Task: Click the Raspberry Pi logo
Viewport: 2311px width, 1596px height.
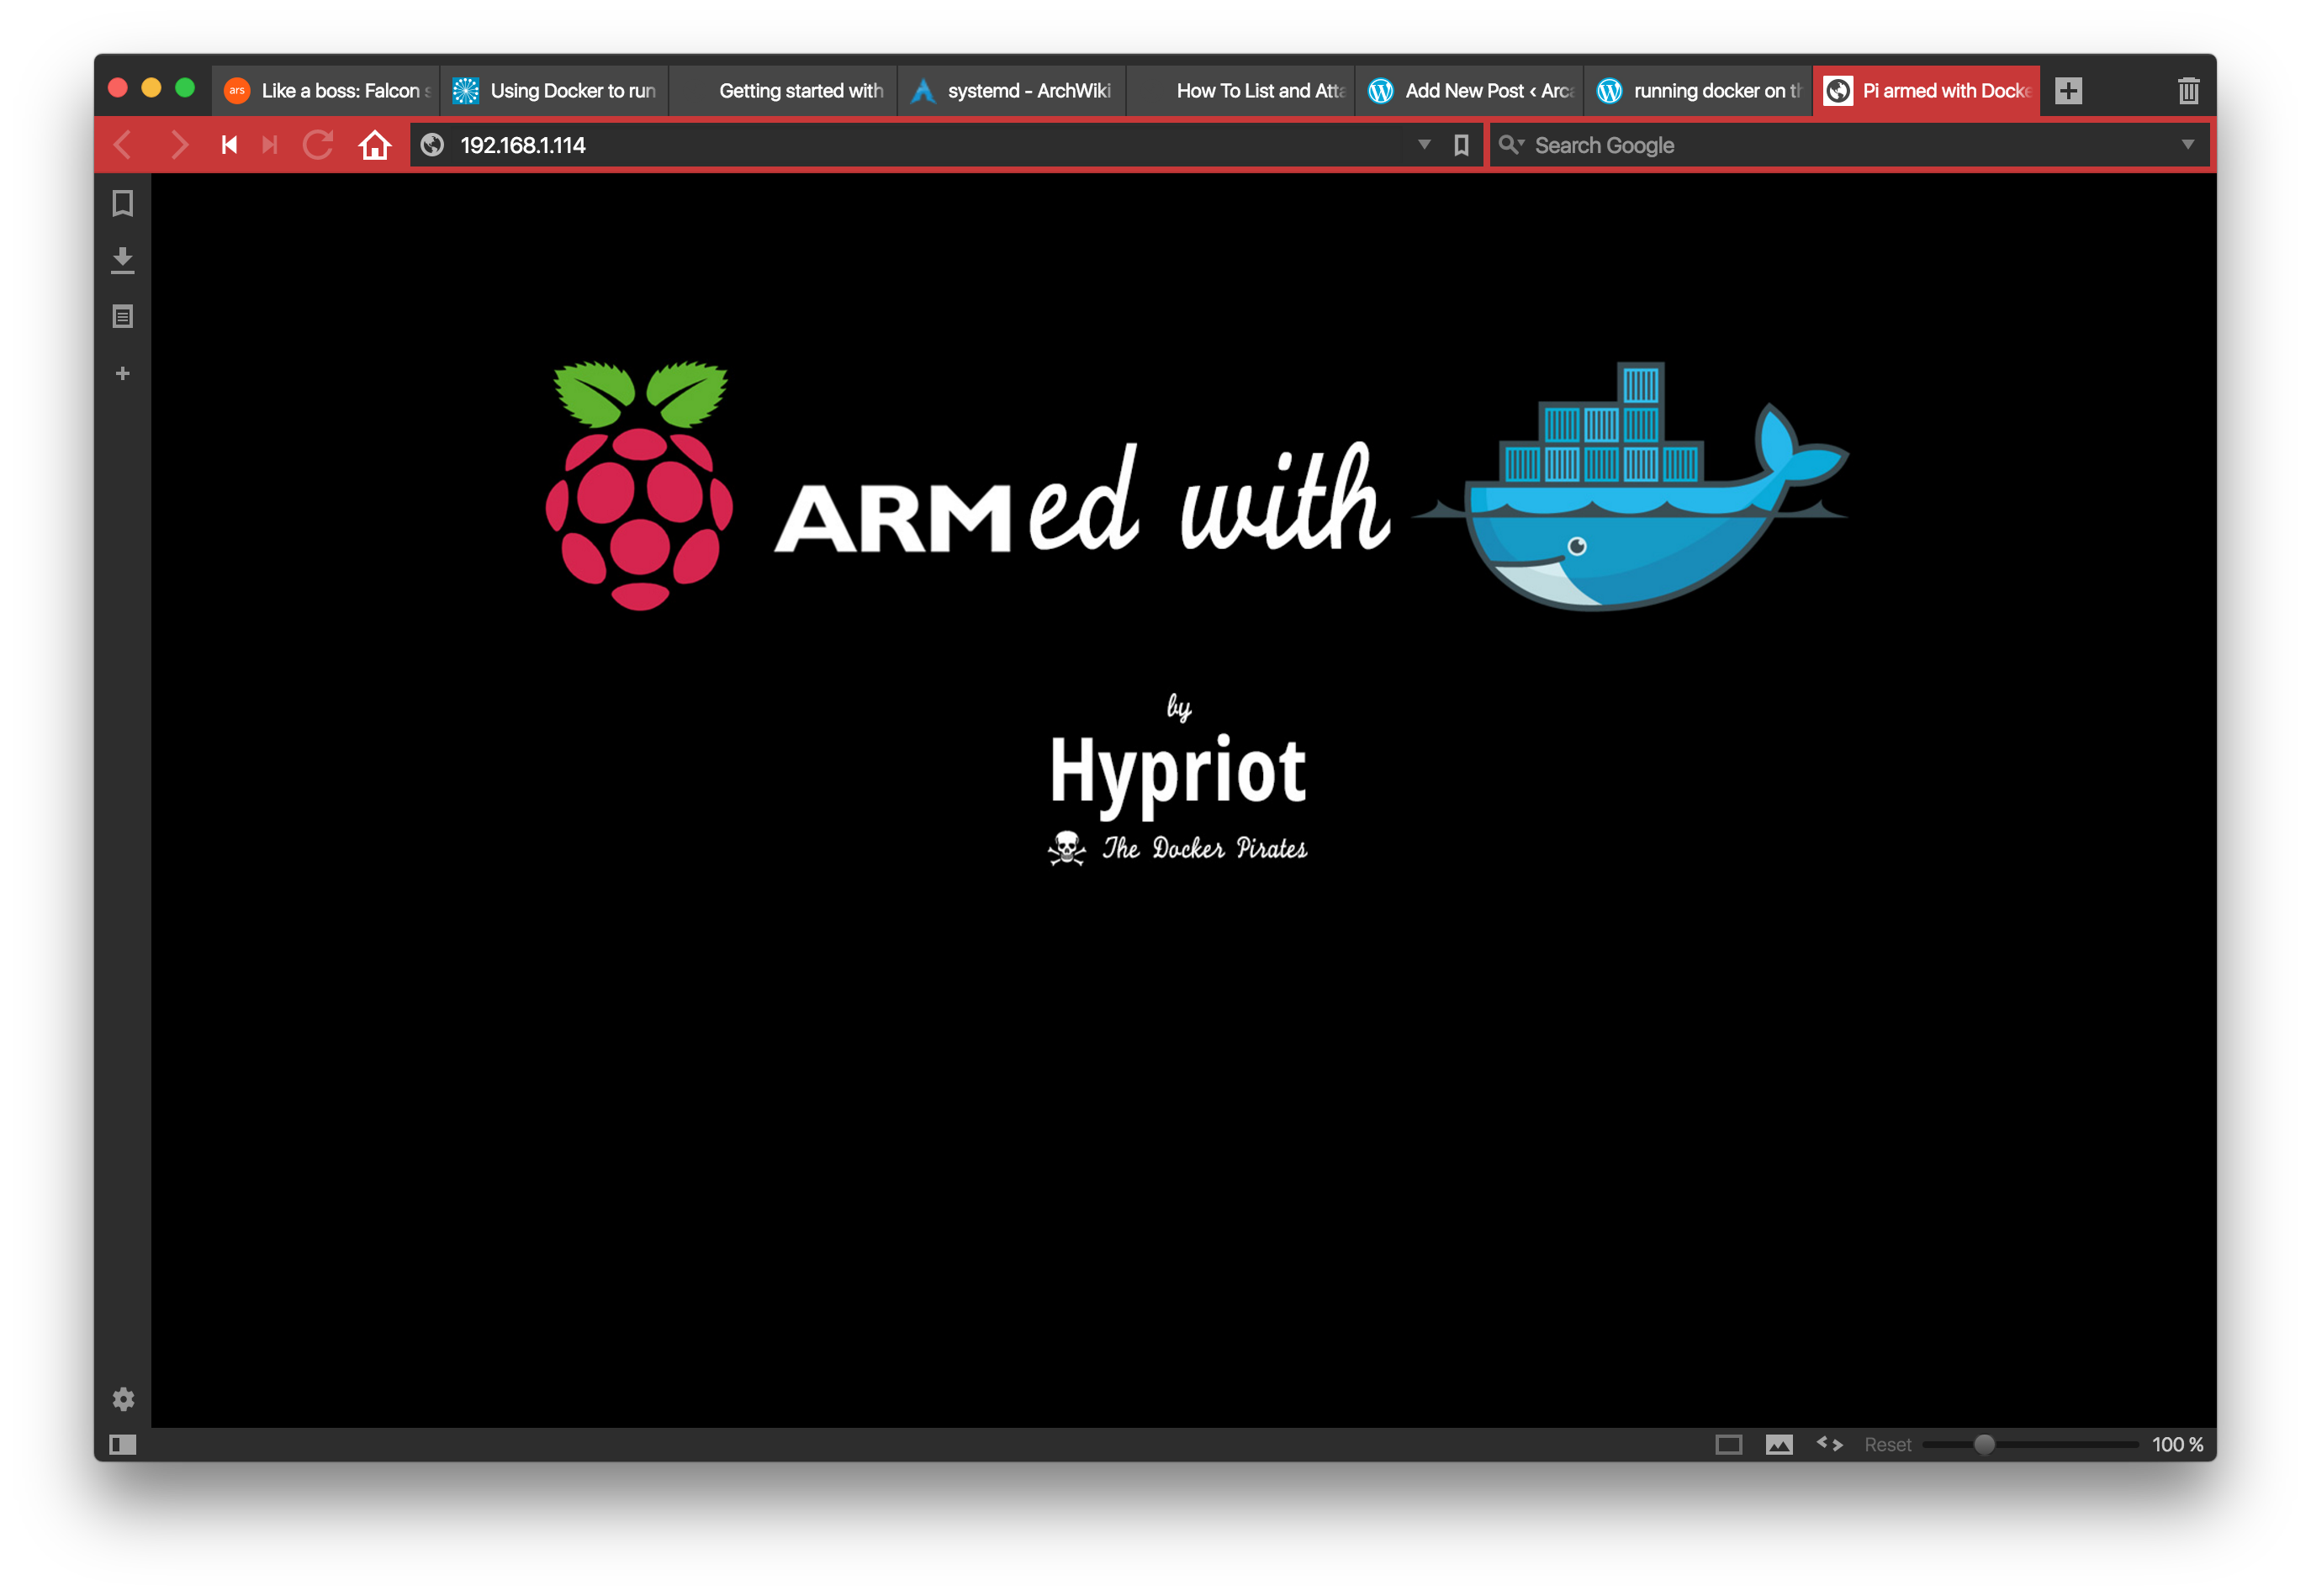Action: point(640,486)
